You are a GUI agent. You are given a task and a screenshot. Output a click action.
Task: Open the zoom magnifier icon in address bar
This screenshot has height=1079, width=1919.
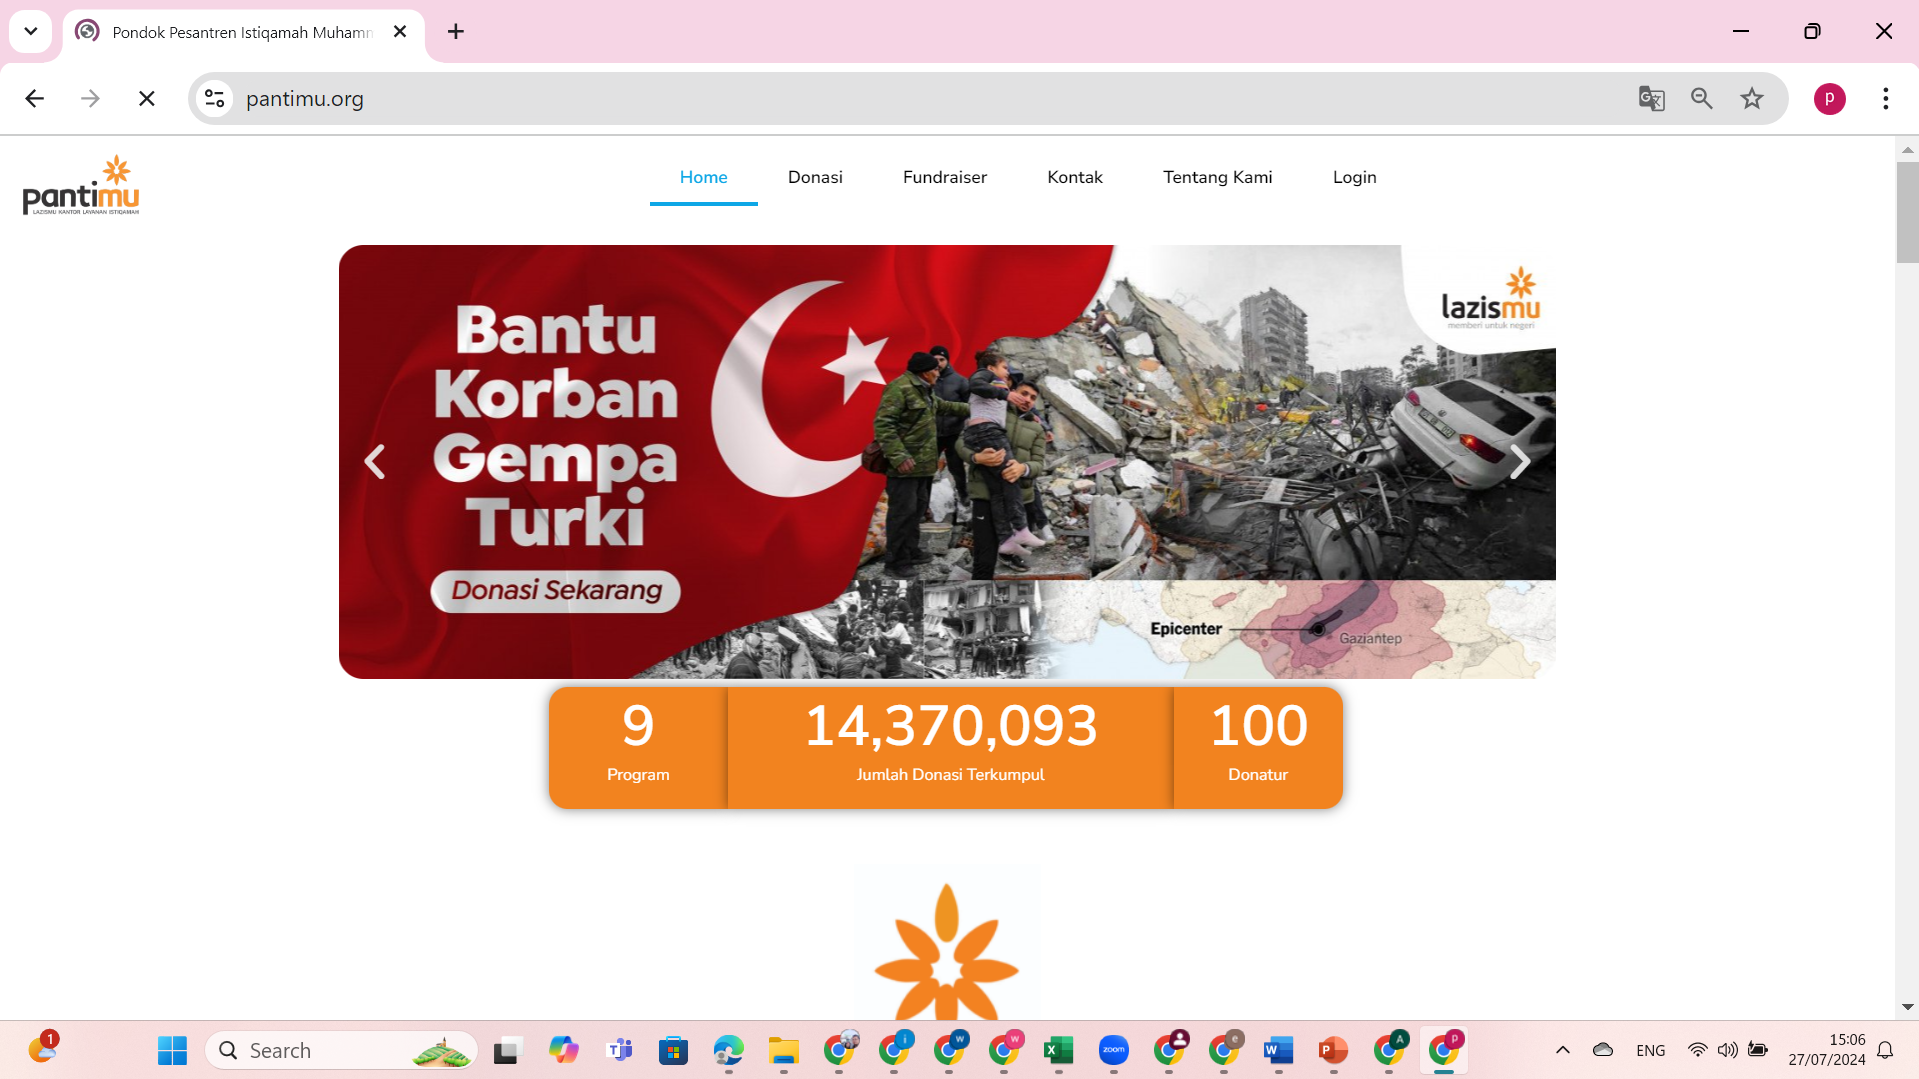pyautogui.click(x=1701, y=98)
